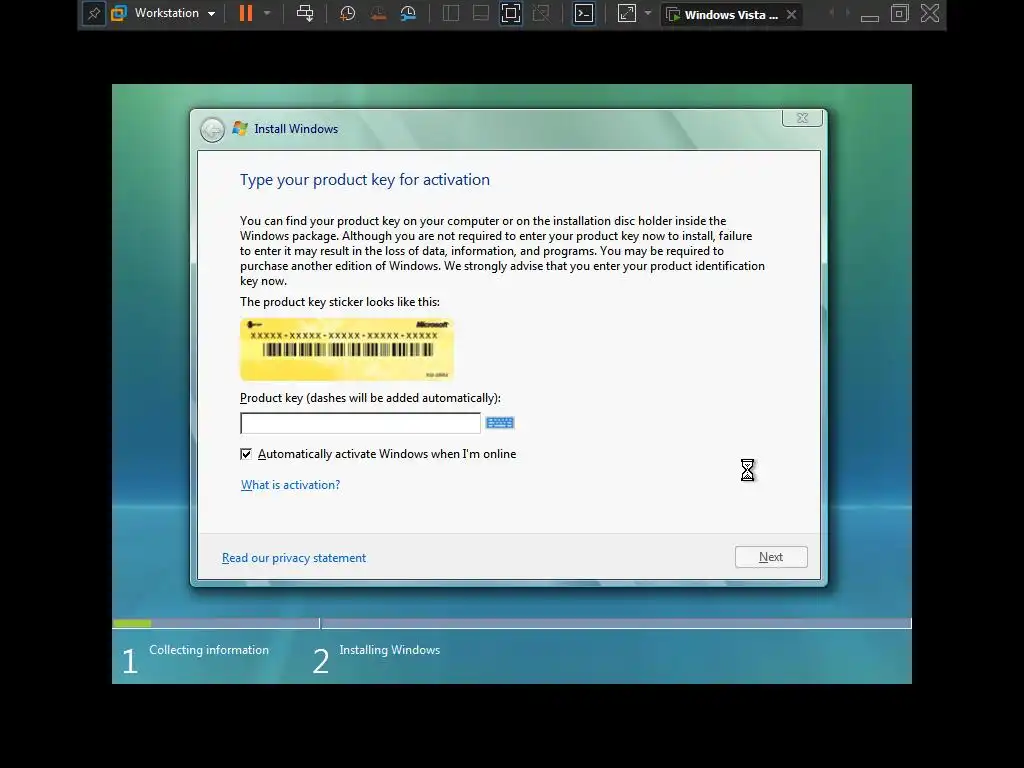
Task: Pause the virtual machine
Action: [246, 14]
